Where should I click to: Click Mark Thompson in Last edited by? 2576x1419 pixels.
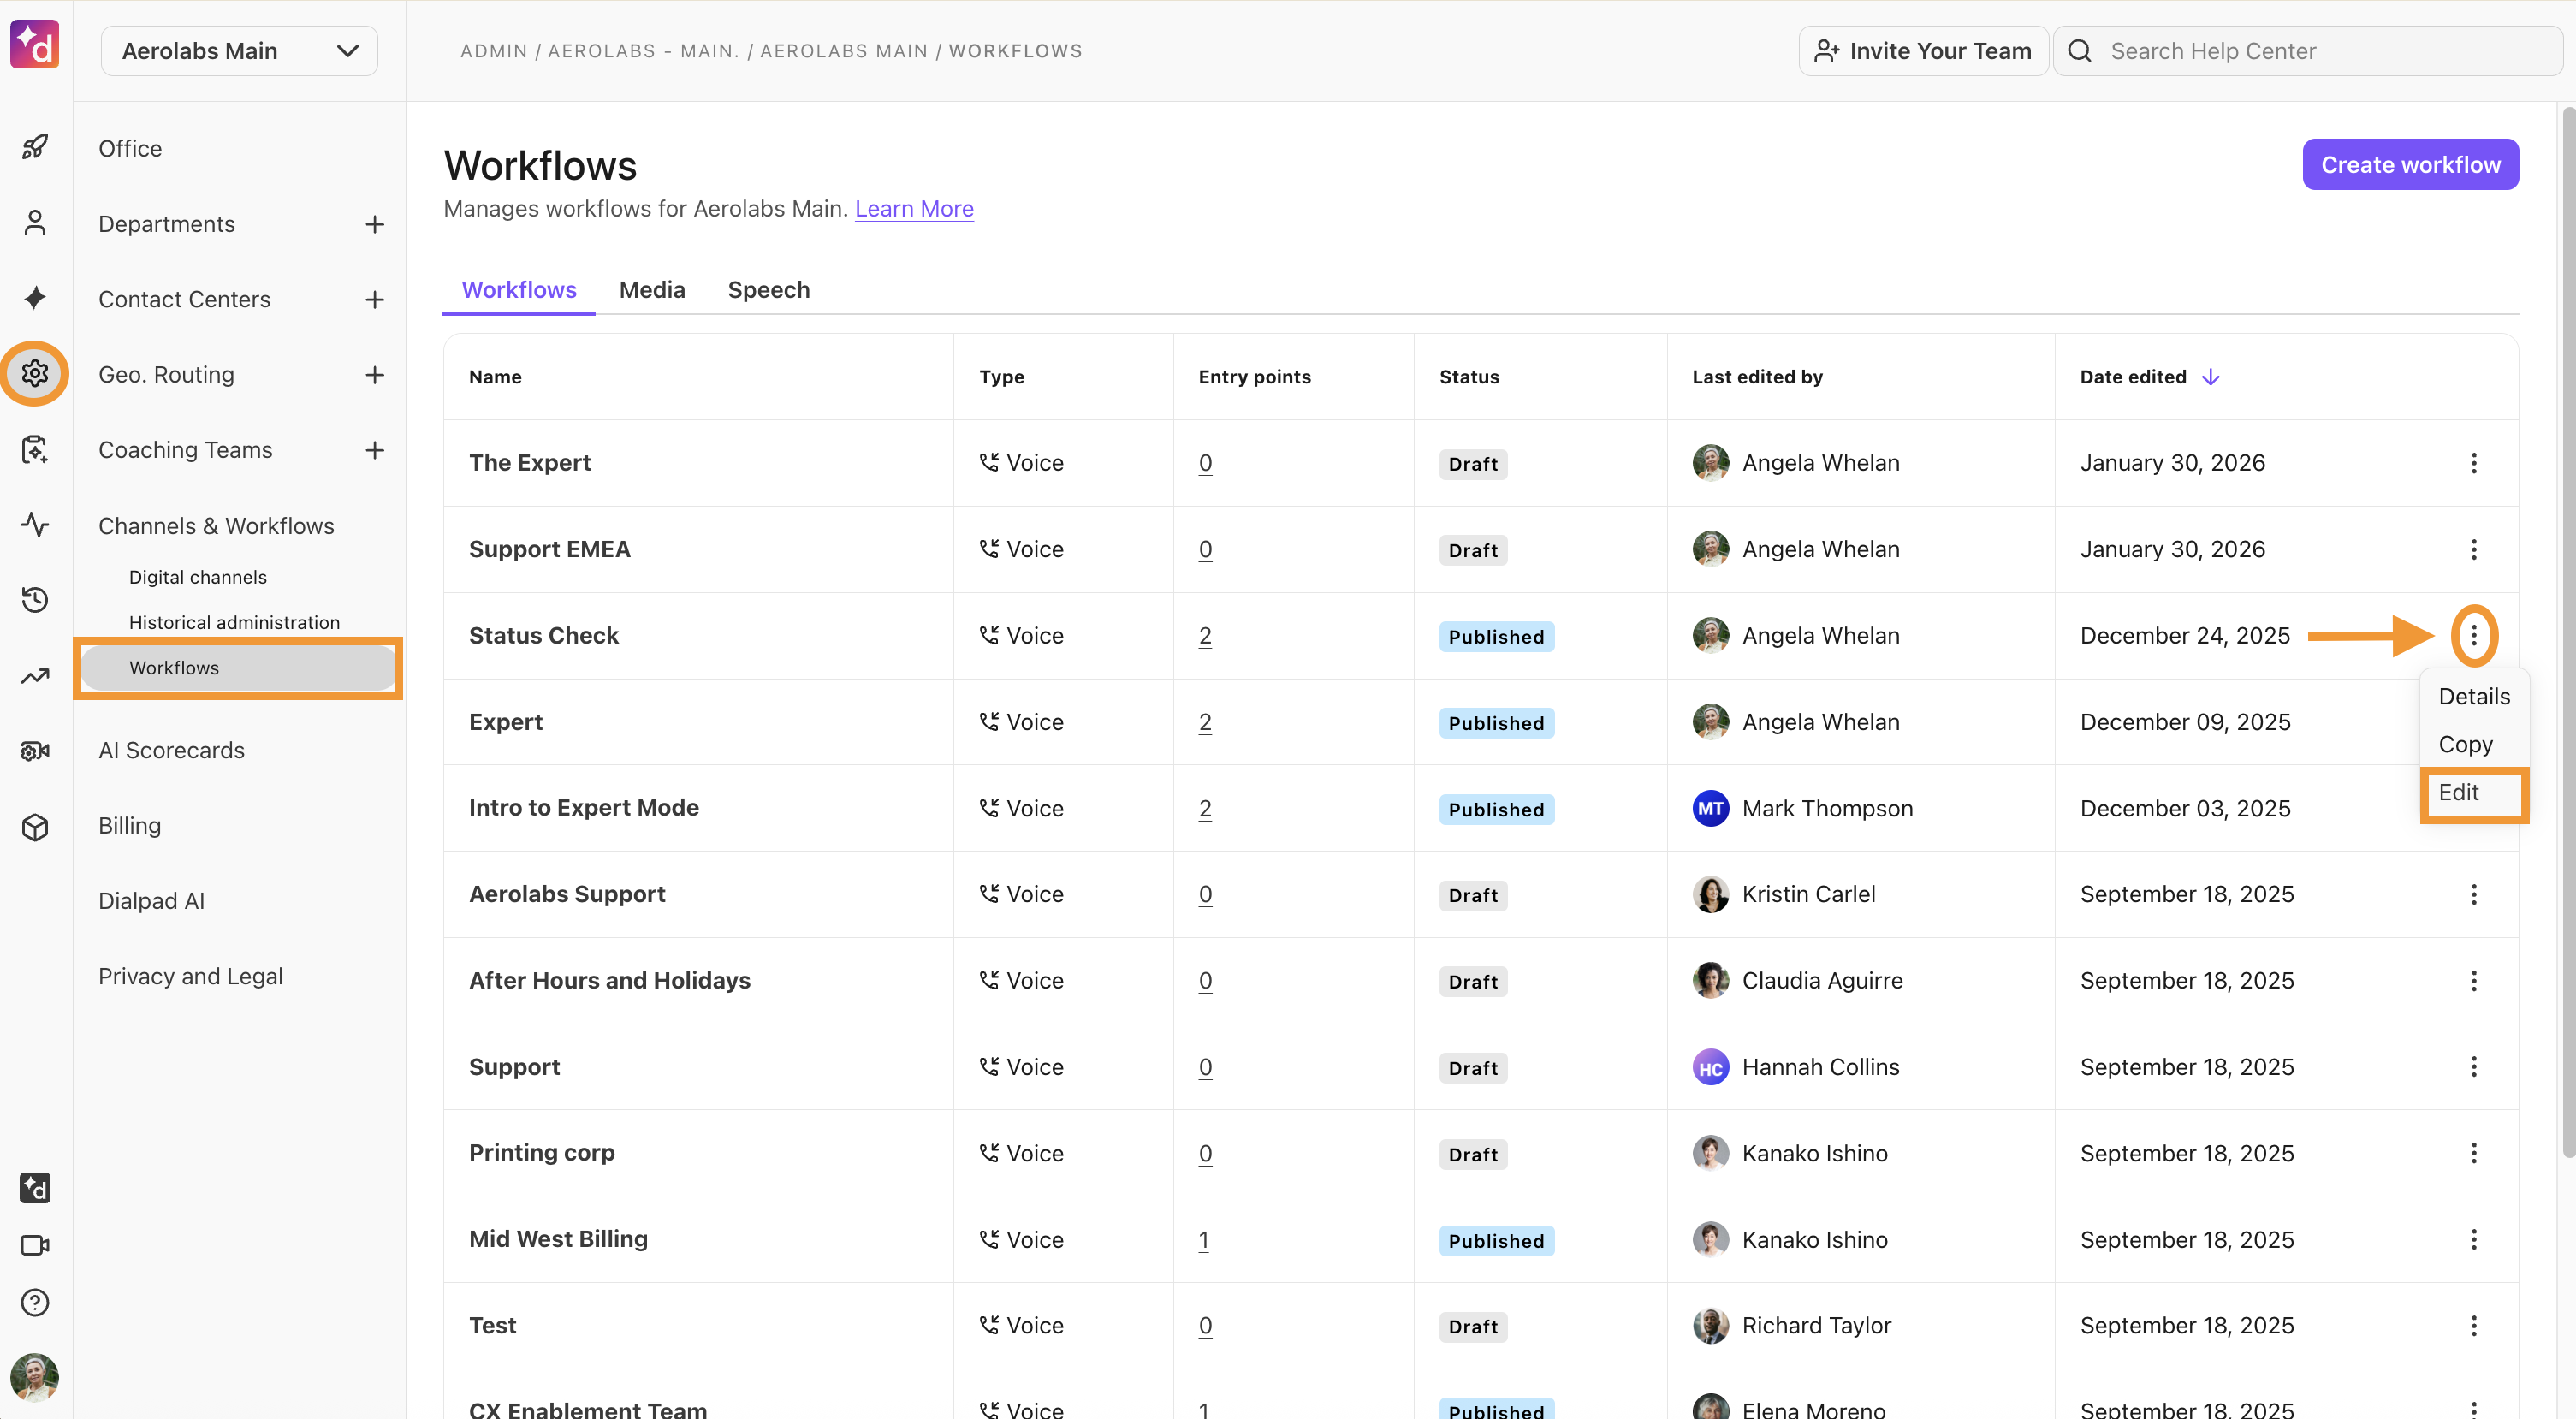[1826, 808]
